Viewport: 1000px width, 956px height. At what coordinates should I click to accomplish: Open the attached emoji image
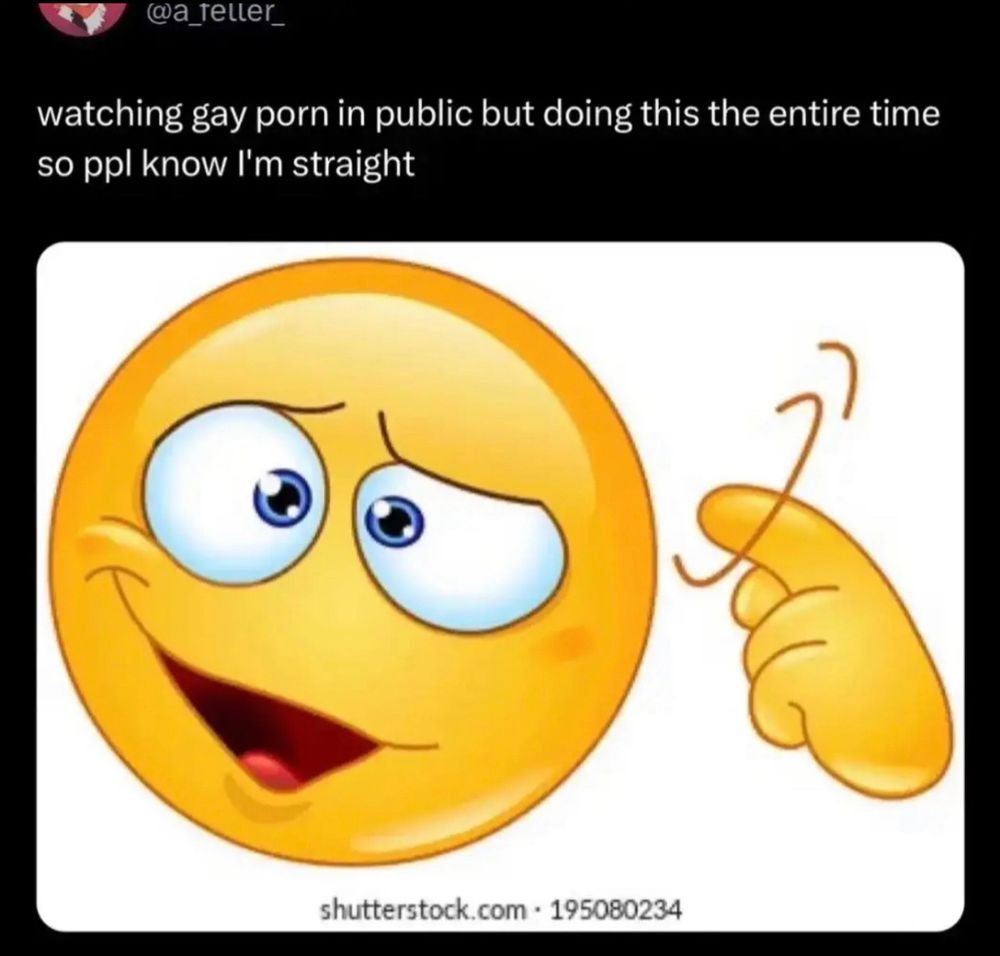[500, 586]
